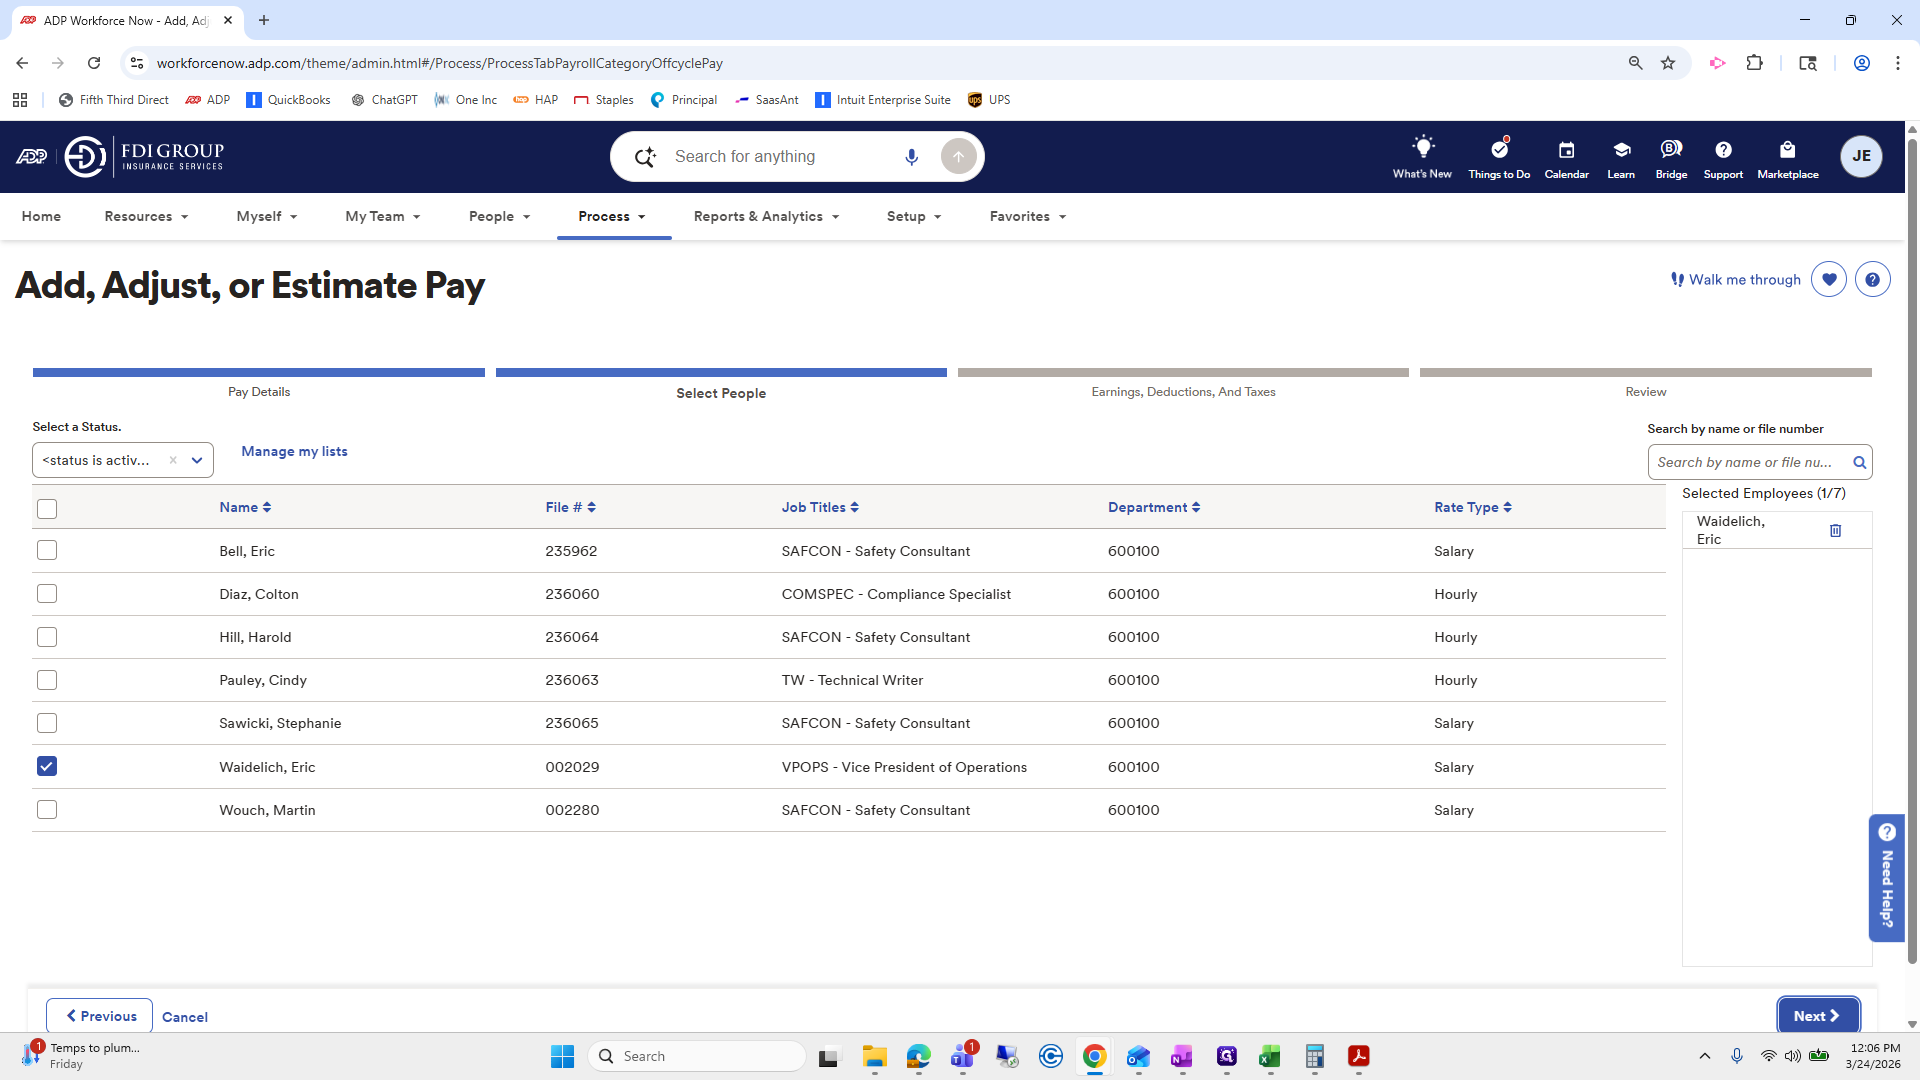Screen dimensions: 1920x1080
Task: Open the Calendar icon in header
Action: 1566,150
